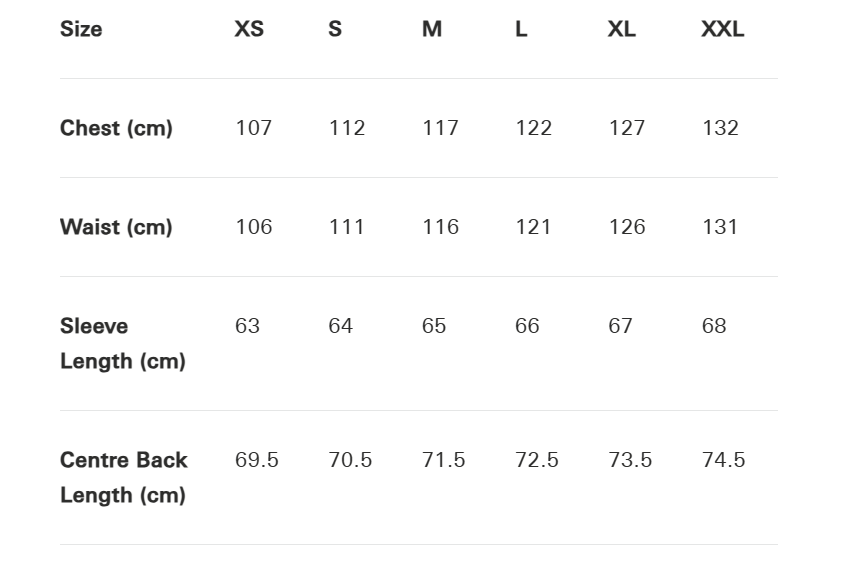Click chest value 132 for XXL

point(720,128)
